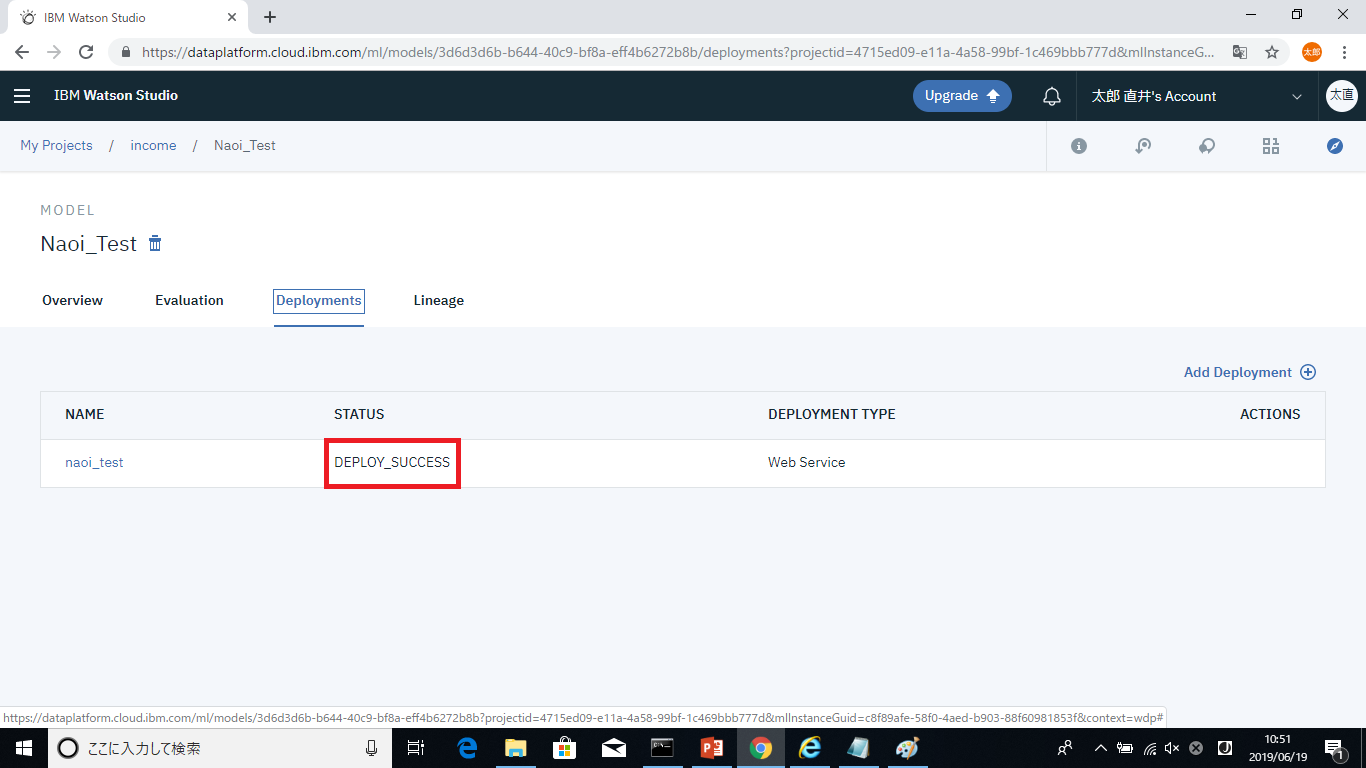This screenshot has height=768, width=1366.
Task: Expand the Account dropdown
Action: 1297,97
